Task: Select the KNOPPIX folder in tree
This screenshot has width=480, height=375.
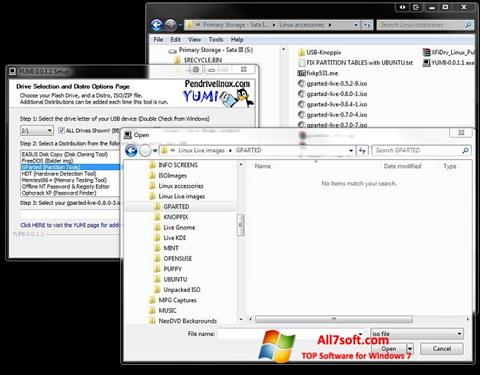Action: pyautogui.click(x=171, y=217)
